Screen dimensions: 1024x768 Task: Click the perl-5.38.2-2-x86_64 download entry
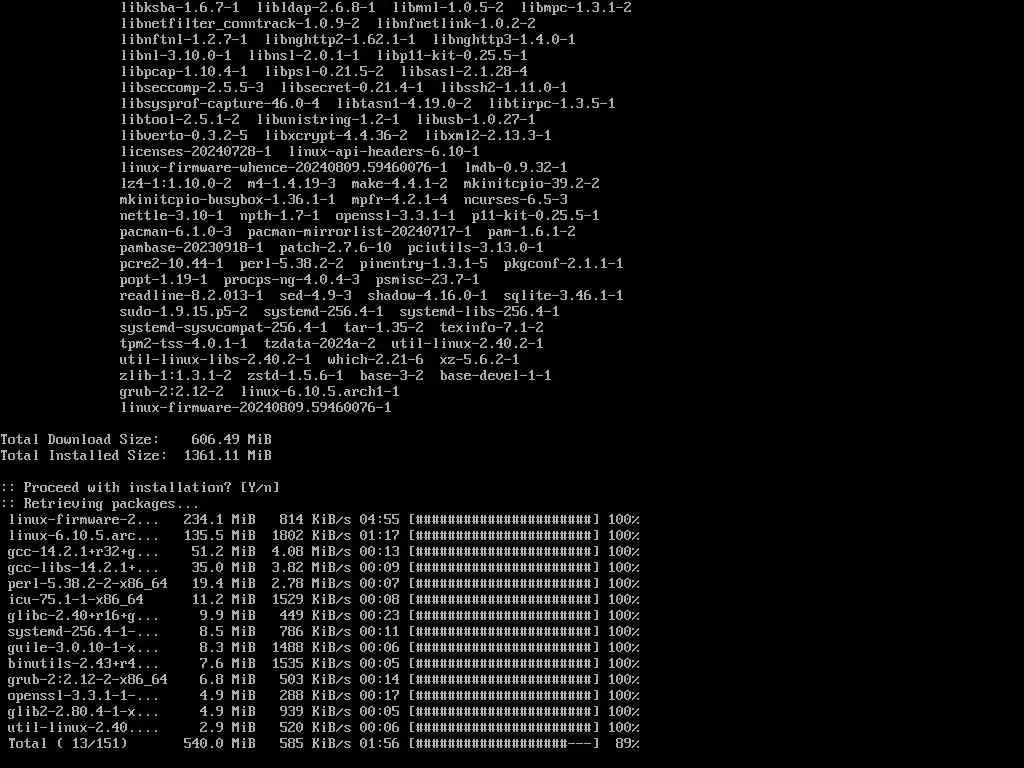tap(88, 584)
